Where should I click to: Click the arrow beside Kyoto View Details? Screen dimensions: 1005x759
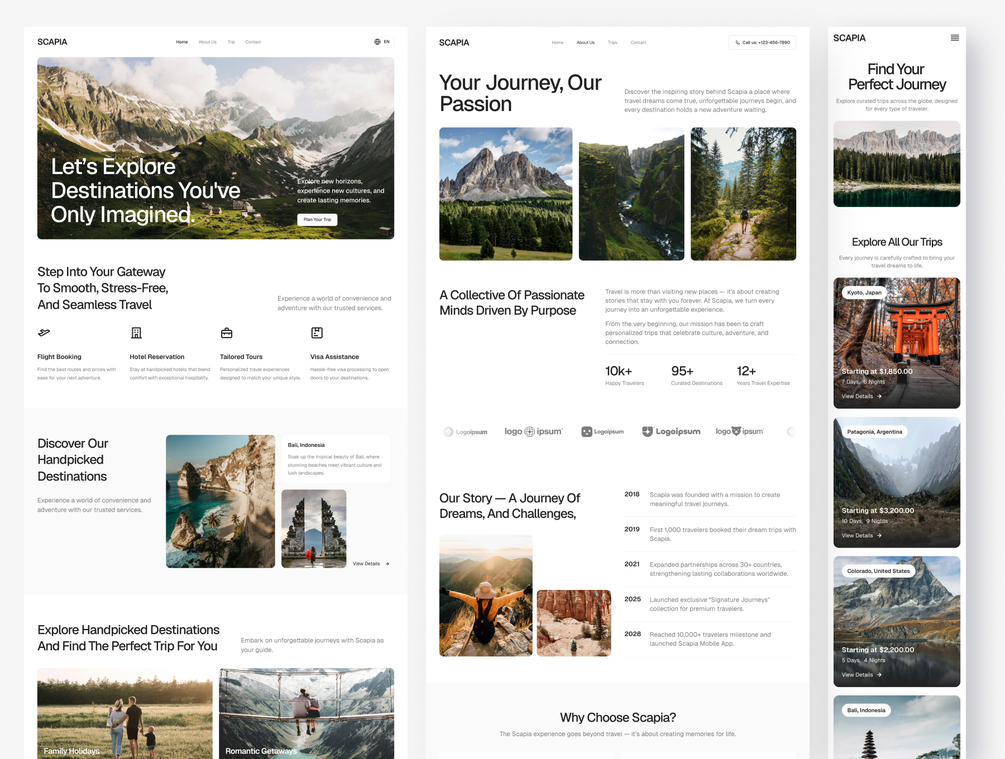(x=879, y=396)
